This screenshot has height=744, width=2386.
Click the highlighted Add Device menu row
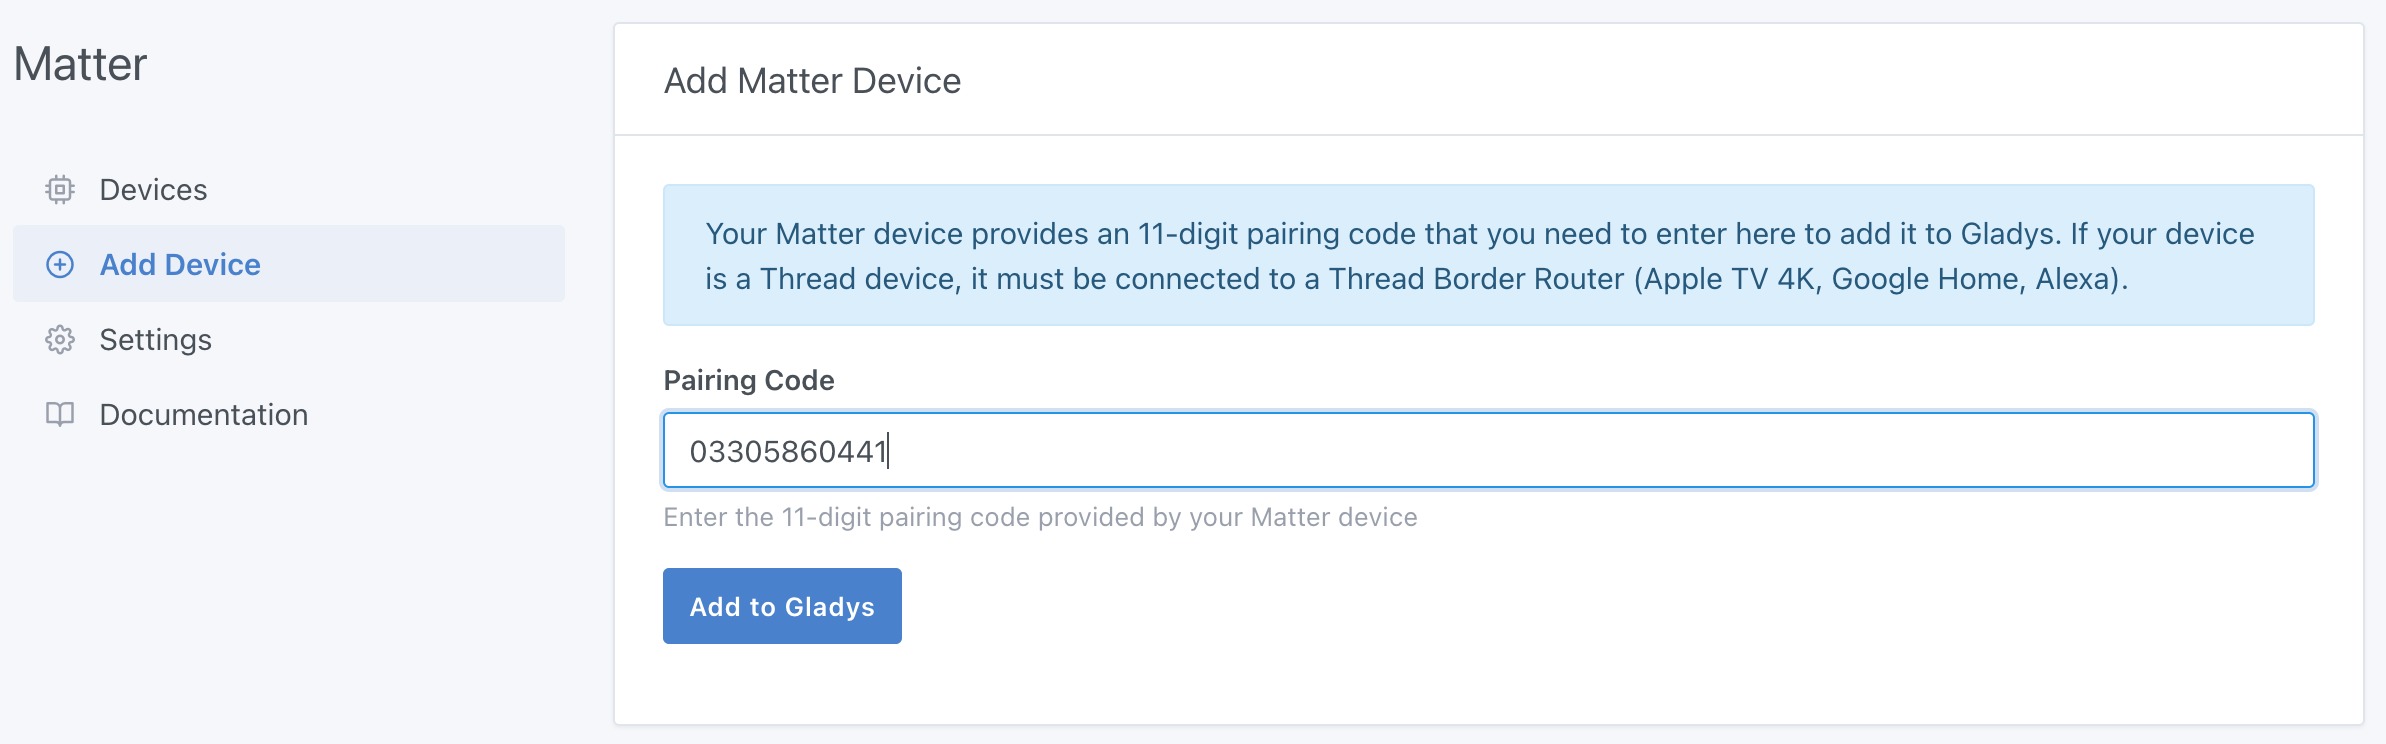coord(290,264)
